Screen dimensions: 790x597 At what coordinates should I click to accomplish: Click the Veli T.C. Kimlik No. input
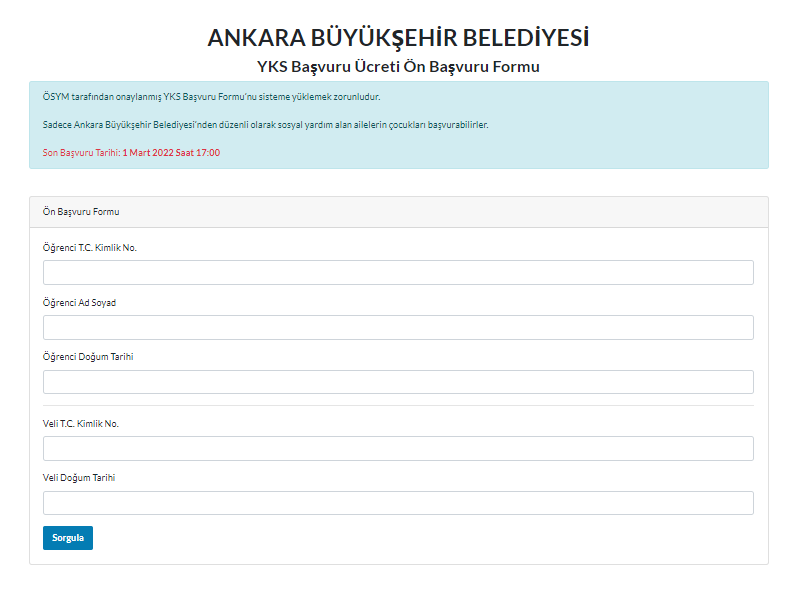click(398, 448)
